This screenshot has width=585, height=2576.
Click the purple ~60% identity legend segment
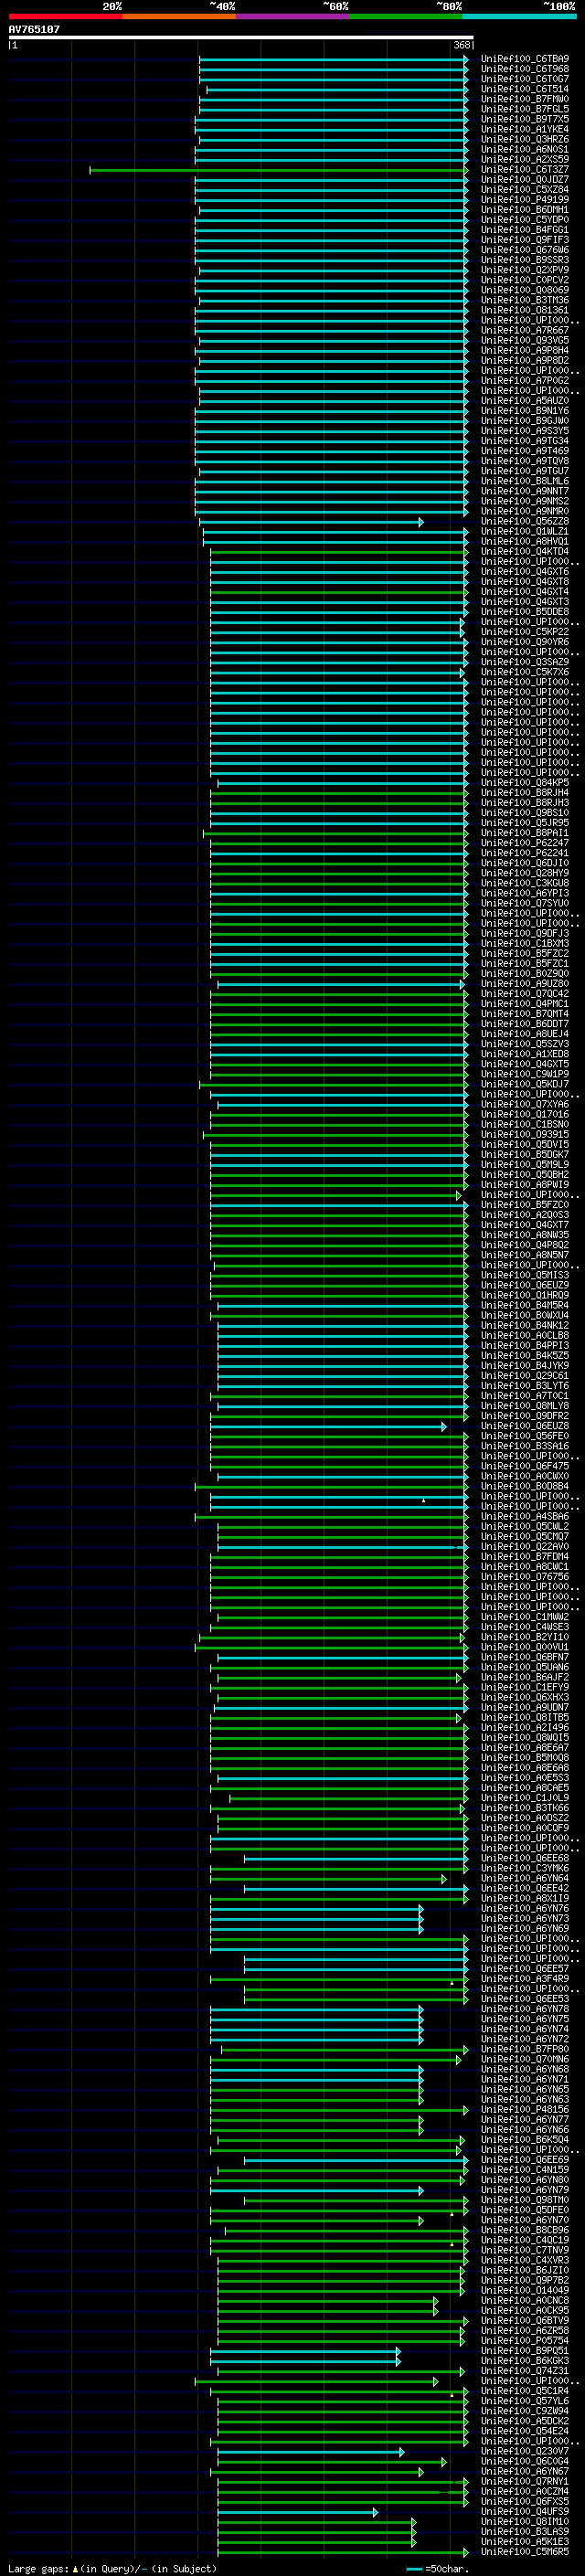292,16
